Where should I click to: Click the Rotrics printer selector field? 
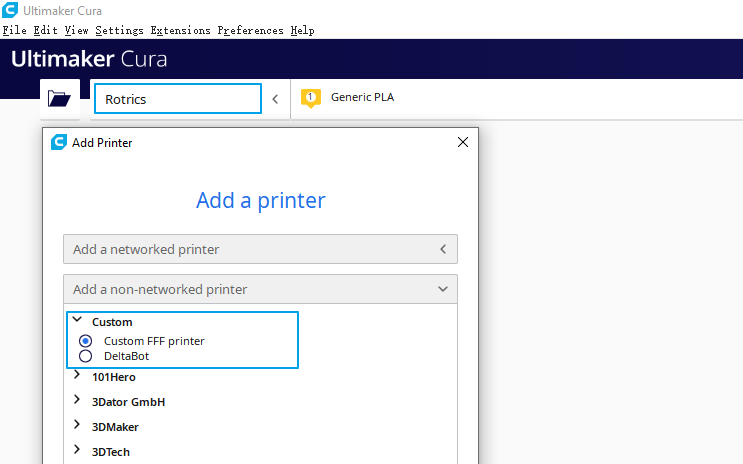point(178,99)
